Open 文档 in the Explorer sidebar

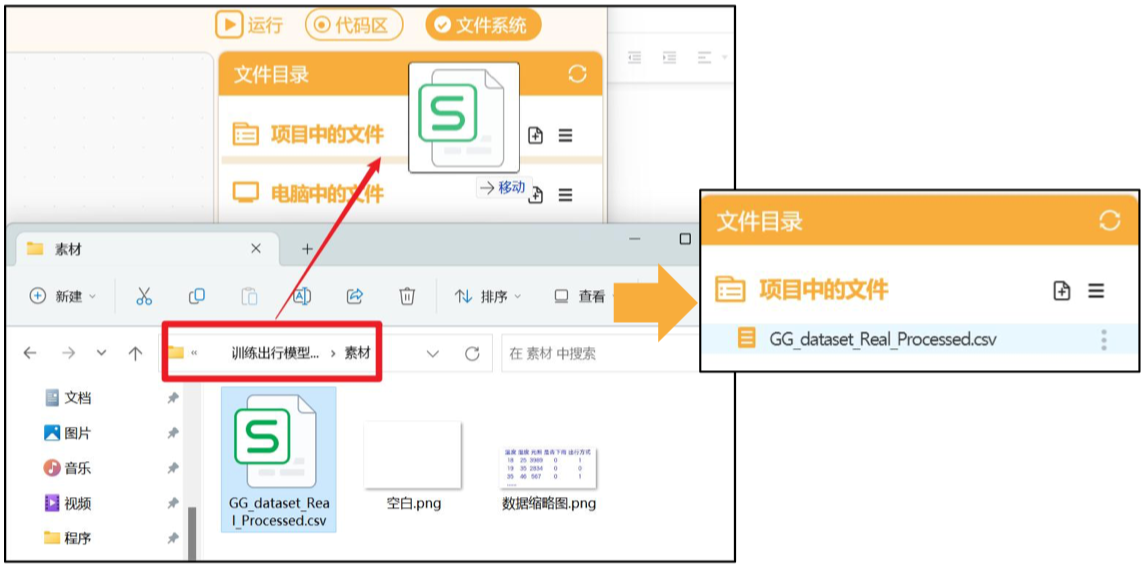point(68,398)
